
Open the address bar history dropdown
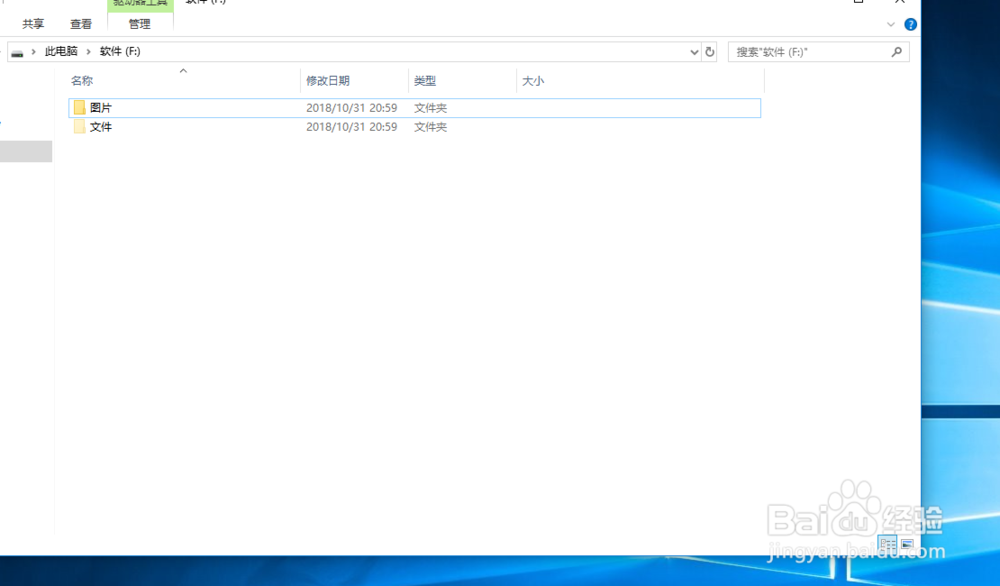pyautogui.click(x=694, y=51)
